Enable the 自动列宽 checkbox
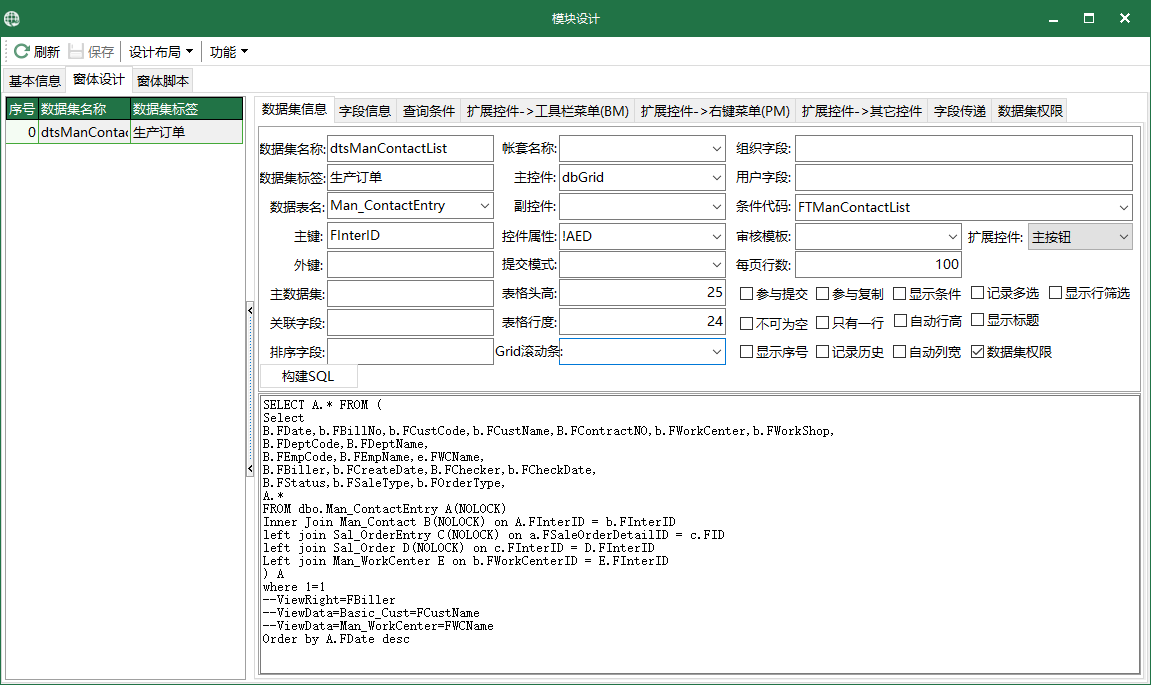 (x=899, y=352)
